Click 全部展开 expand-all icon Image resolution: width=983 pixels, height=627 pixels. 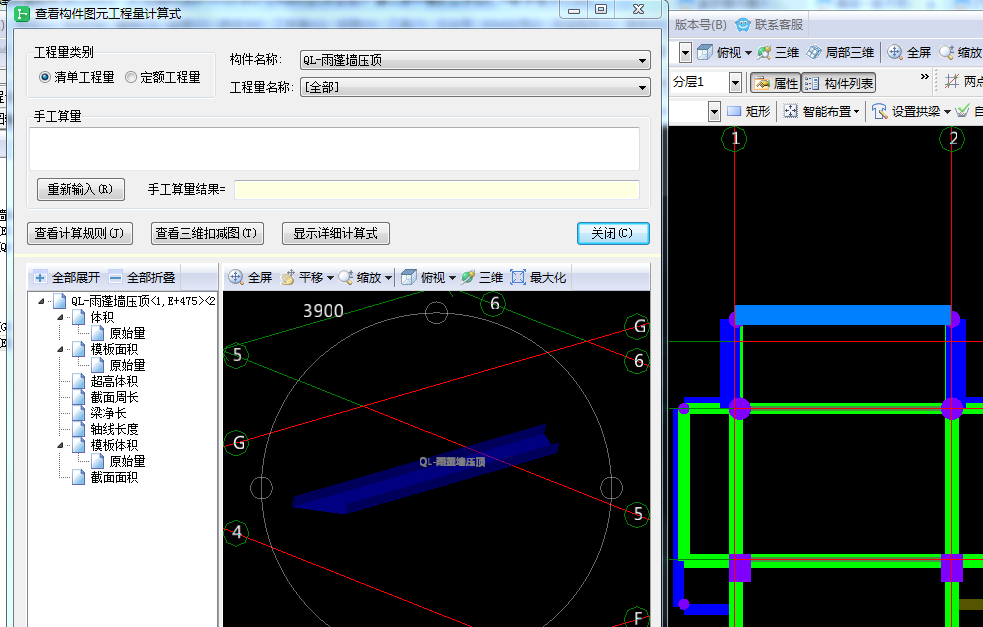tap(40, 278)
